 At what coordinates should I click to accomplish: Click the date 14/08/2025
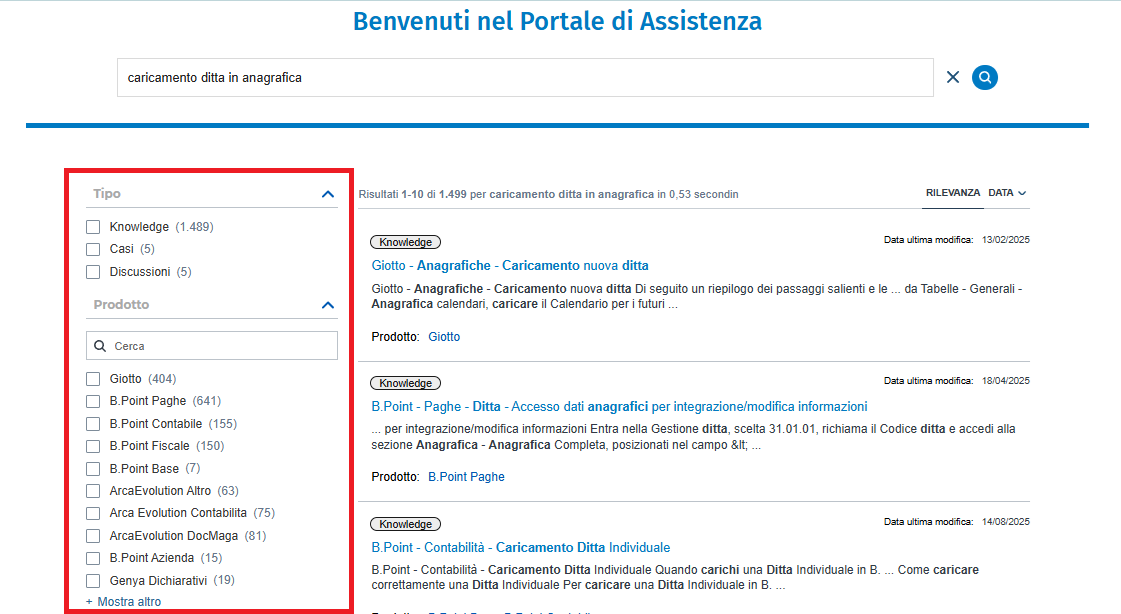[1005, 522]
